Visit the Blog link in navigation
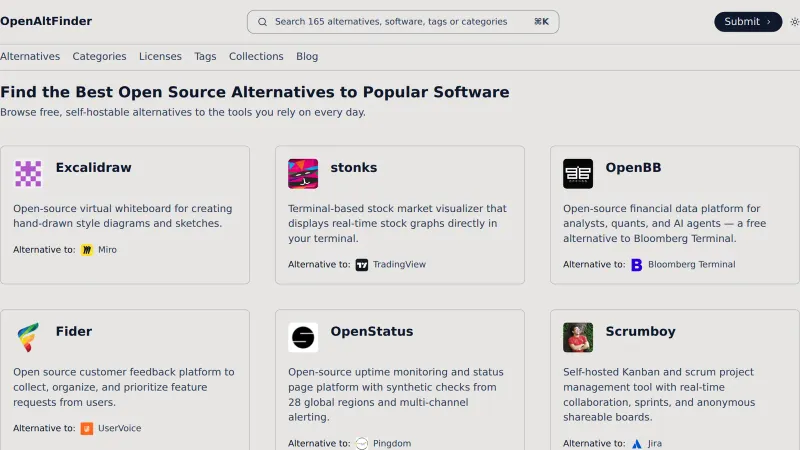This screenshot has height=450, width=800. [x=307, y=57]
